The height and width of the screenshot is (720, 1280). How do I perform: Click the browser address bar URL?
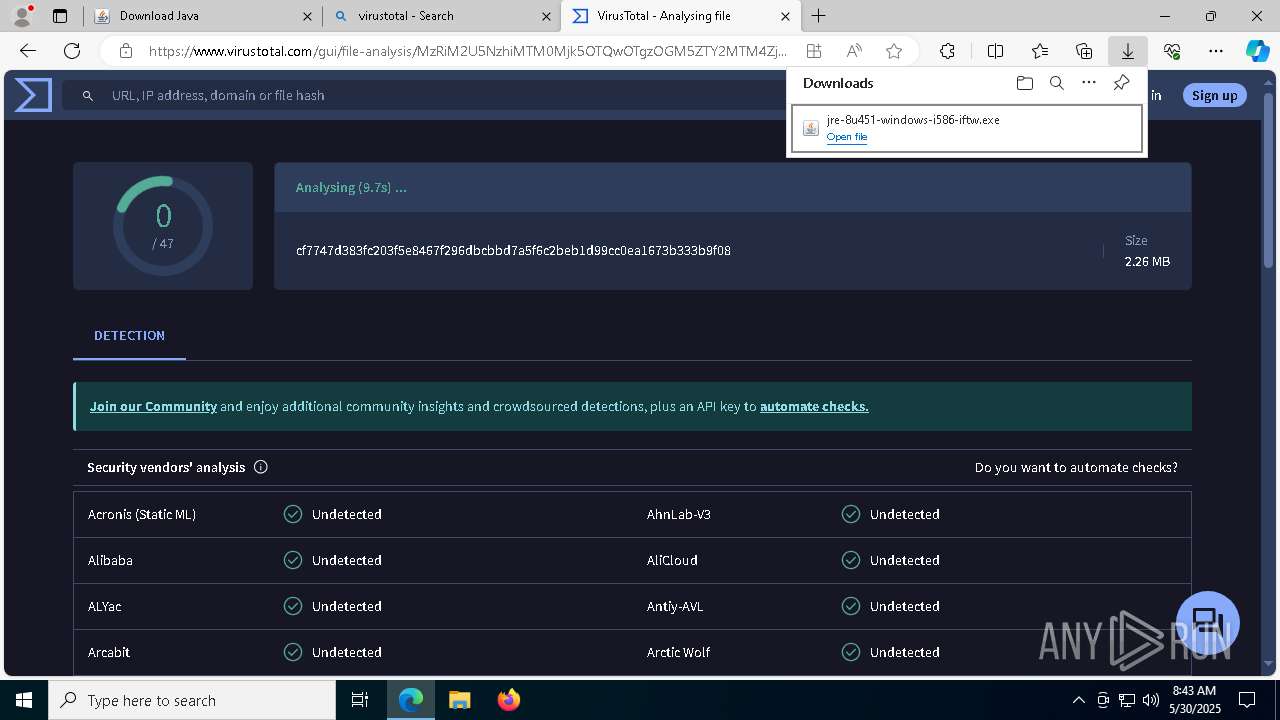click(467, 51)
